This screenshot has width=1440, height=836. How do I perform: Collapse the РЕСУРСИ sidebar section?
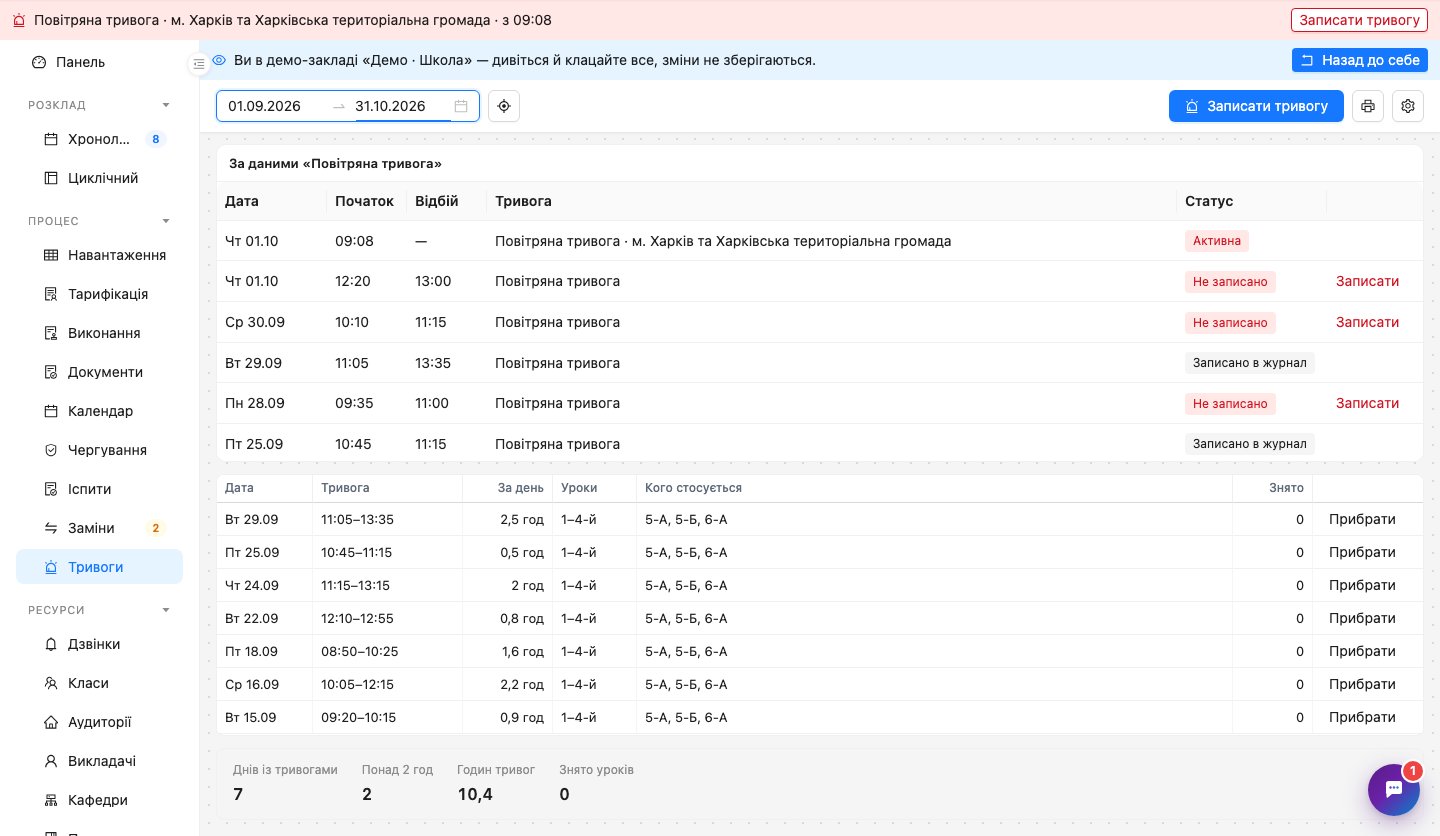tap(166, 610)
